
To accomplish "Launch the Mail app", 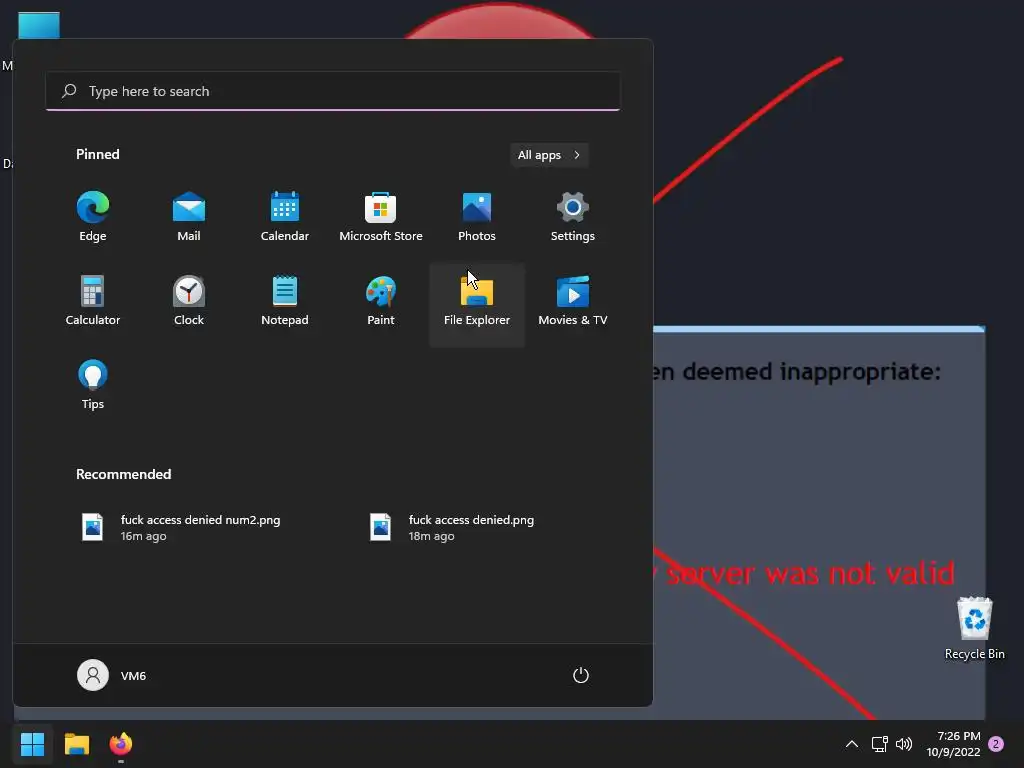I will 189,217.
